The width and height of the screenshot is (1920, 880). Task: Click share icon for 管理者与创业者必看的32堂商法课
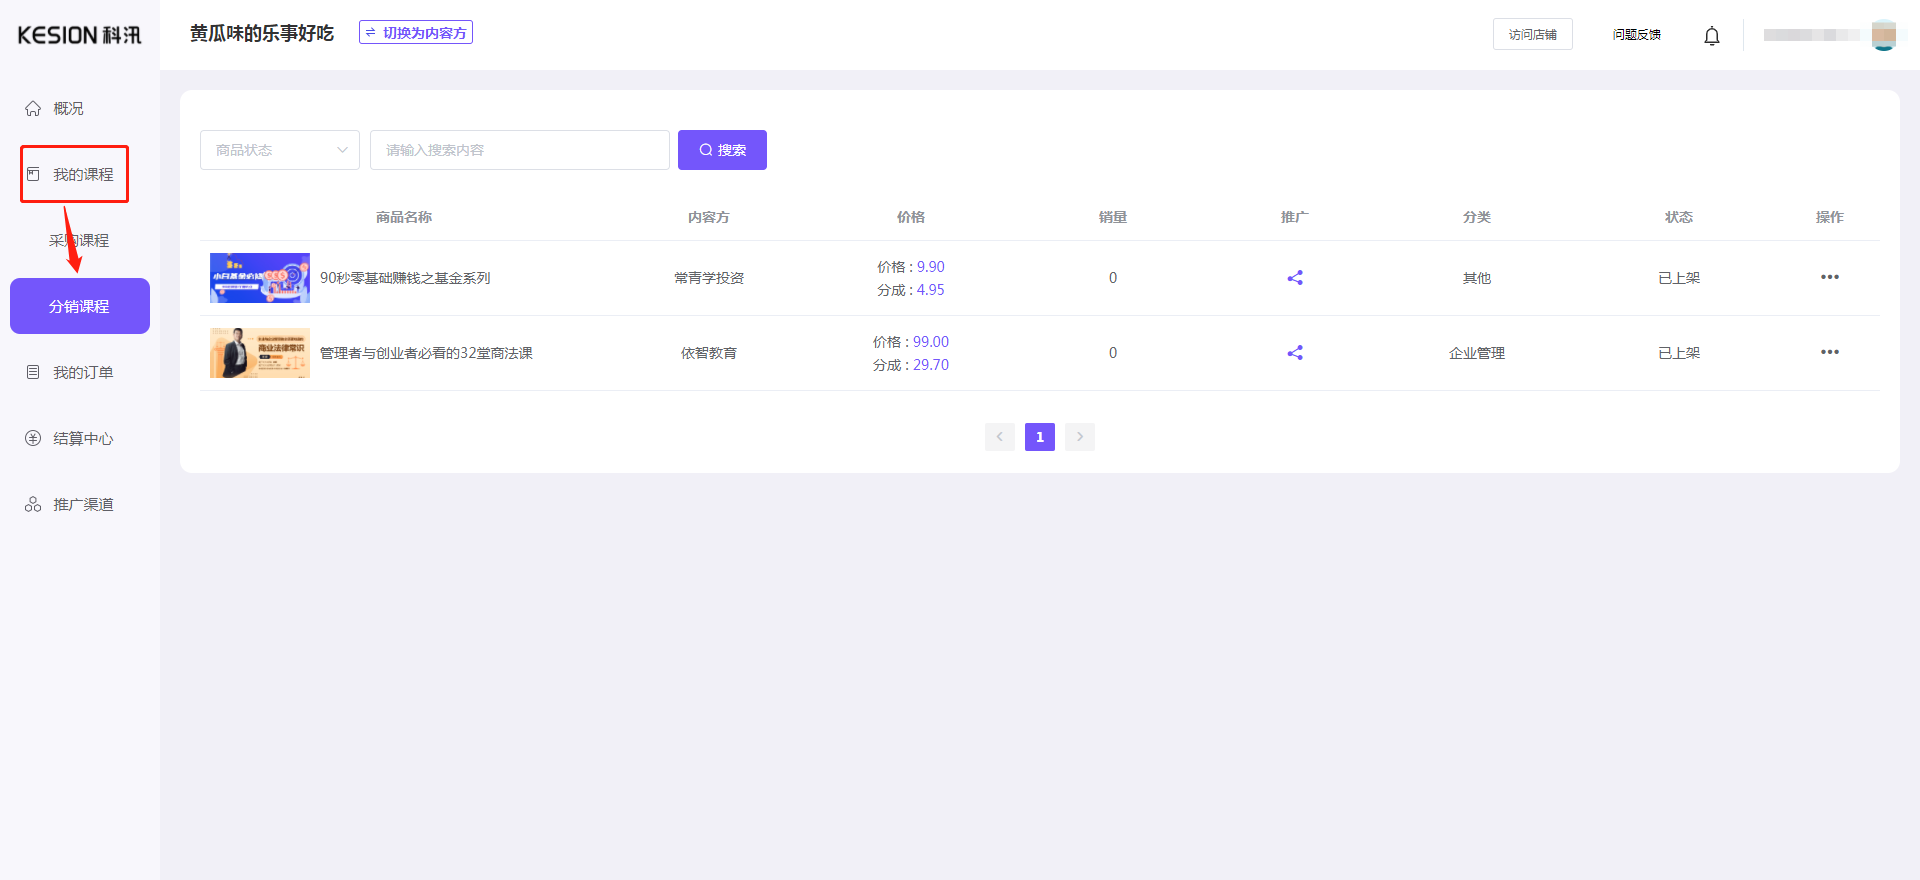(x=1294, y=353)
